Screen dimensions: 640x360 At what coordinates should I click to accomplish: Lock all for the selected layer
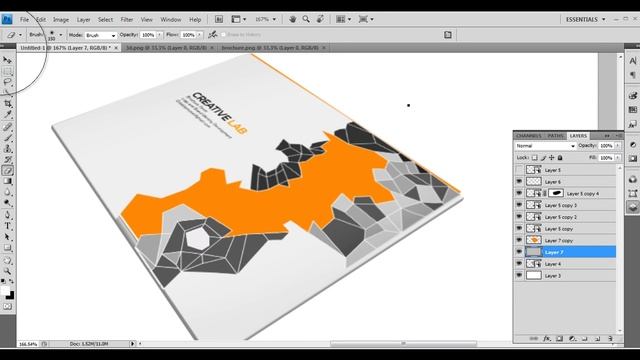[560, 158]
